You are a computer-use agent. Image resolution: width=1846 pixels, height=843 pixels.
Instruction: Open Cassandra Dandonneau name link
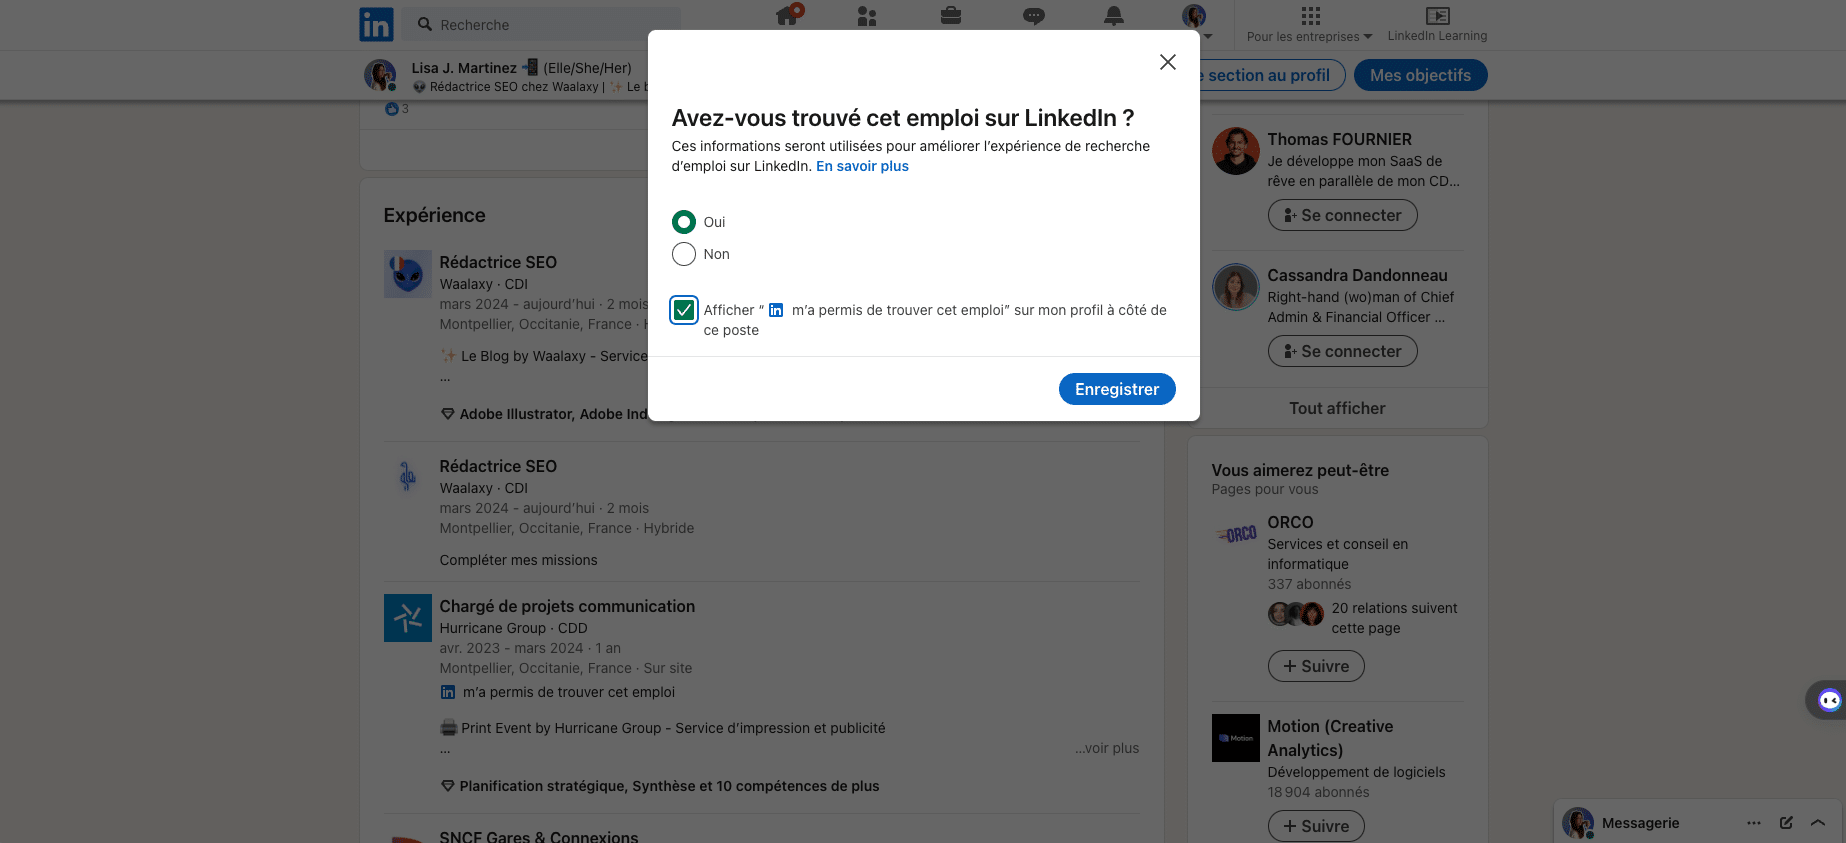point(1357,275)
